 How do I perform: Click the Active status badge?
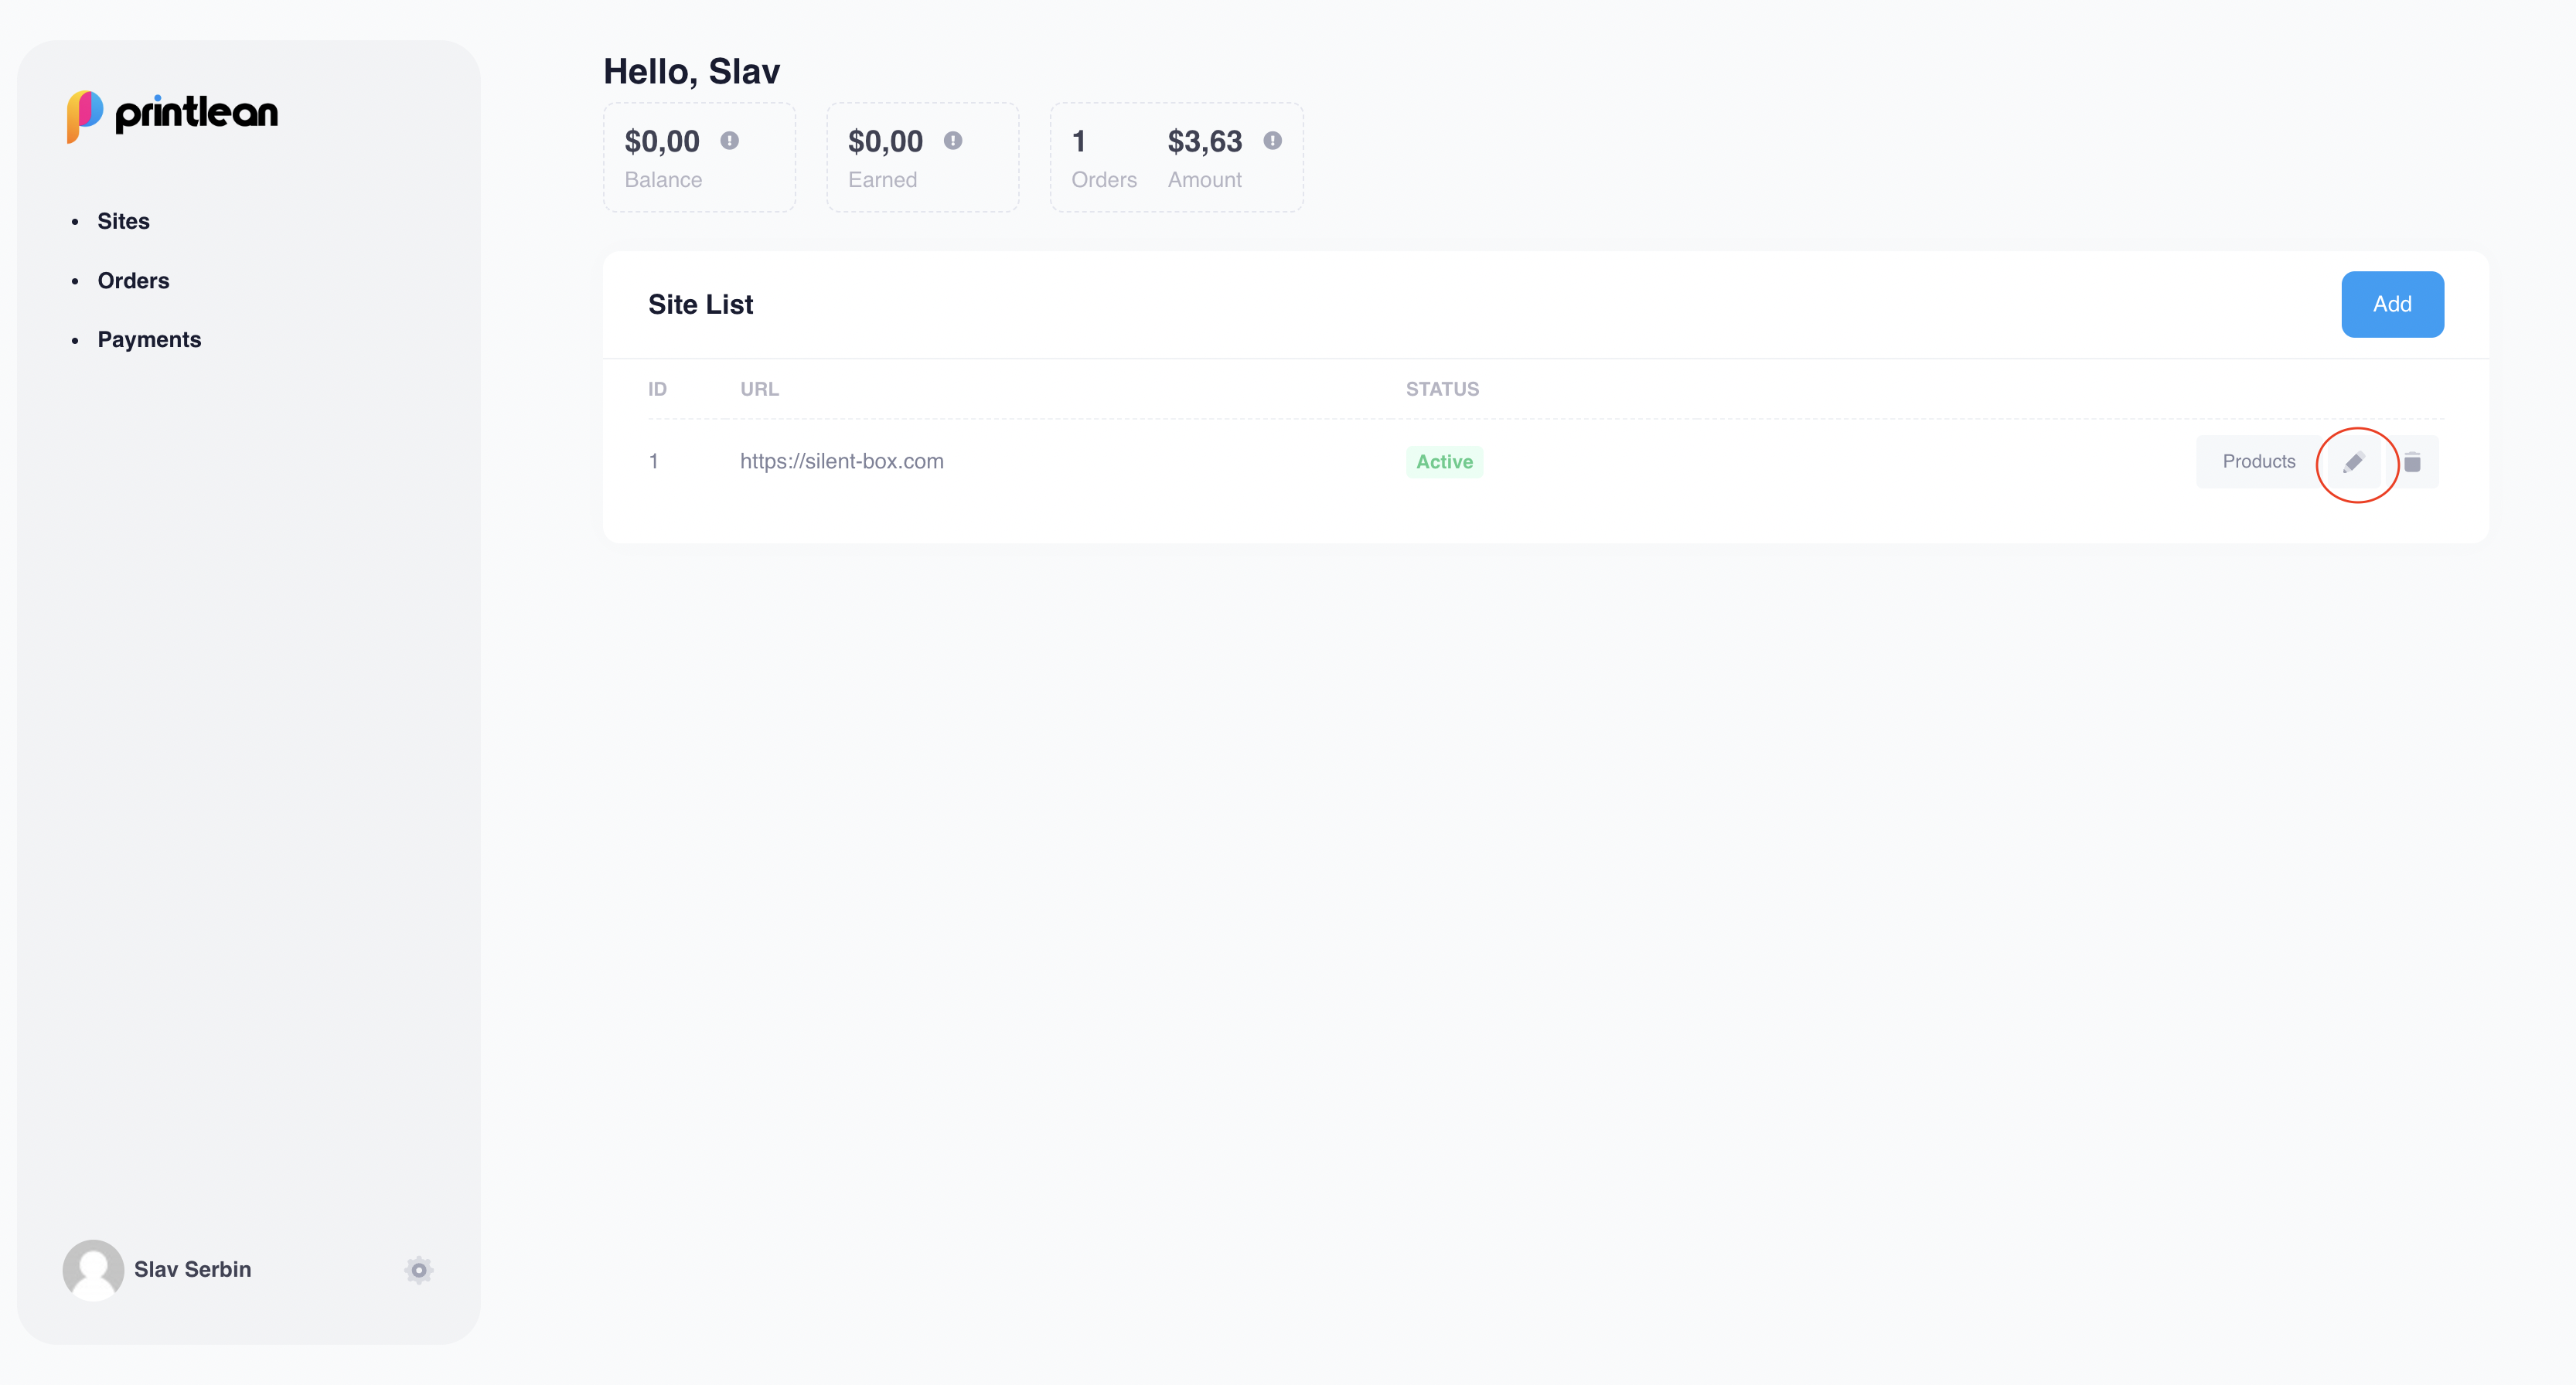[x=1443, y=462]
